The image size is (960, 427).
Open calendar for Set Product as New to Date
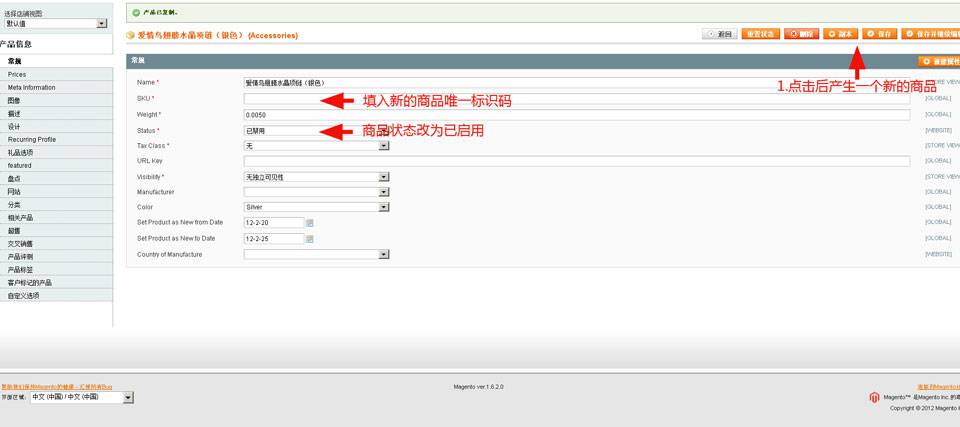[x=310, y=239]
